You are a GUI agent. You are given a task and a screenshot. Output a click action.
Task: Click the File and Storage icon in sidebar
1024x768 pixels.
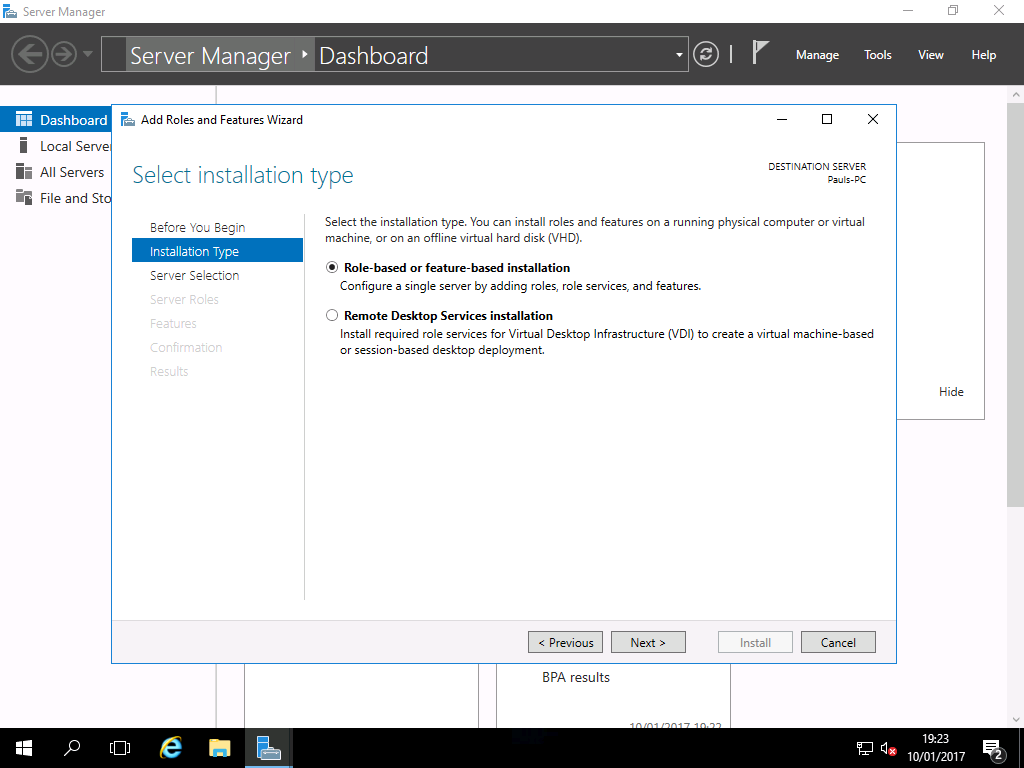[x=24, y=197]
